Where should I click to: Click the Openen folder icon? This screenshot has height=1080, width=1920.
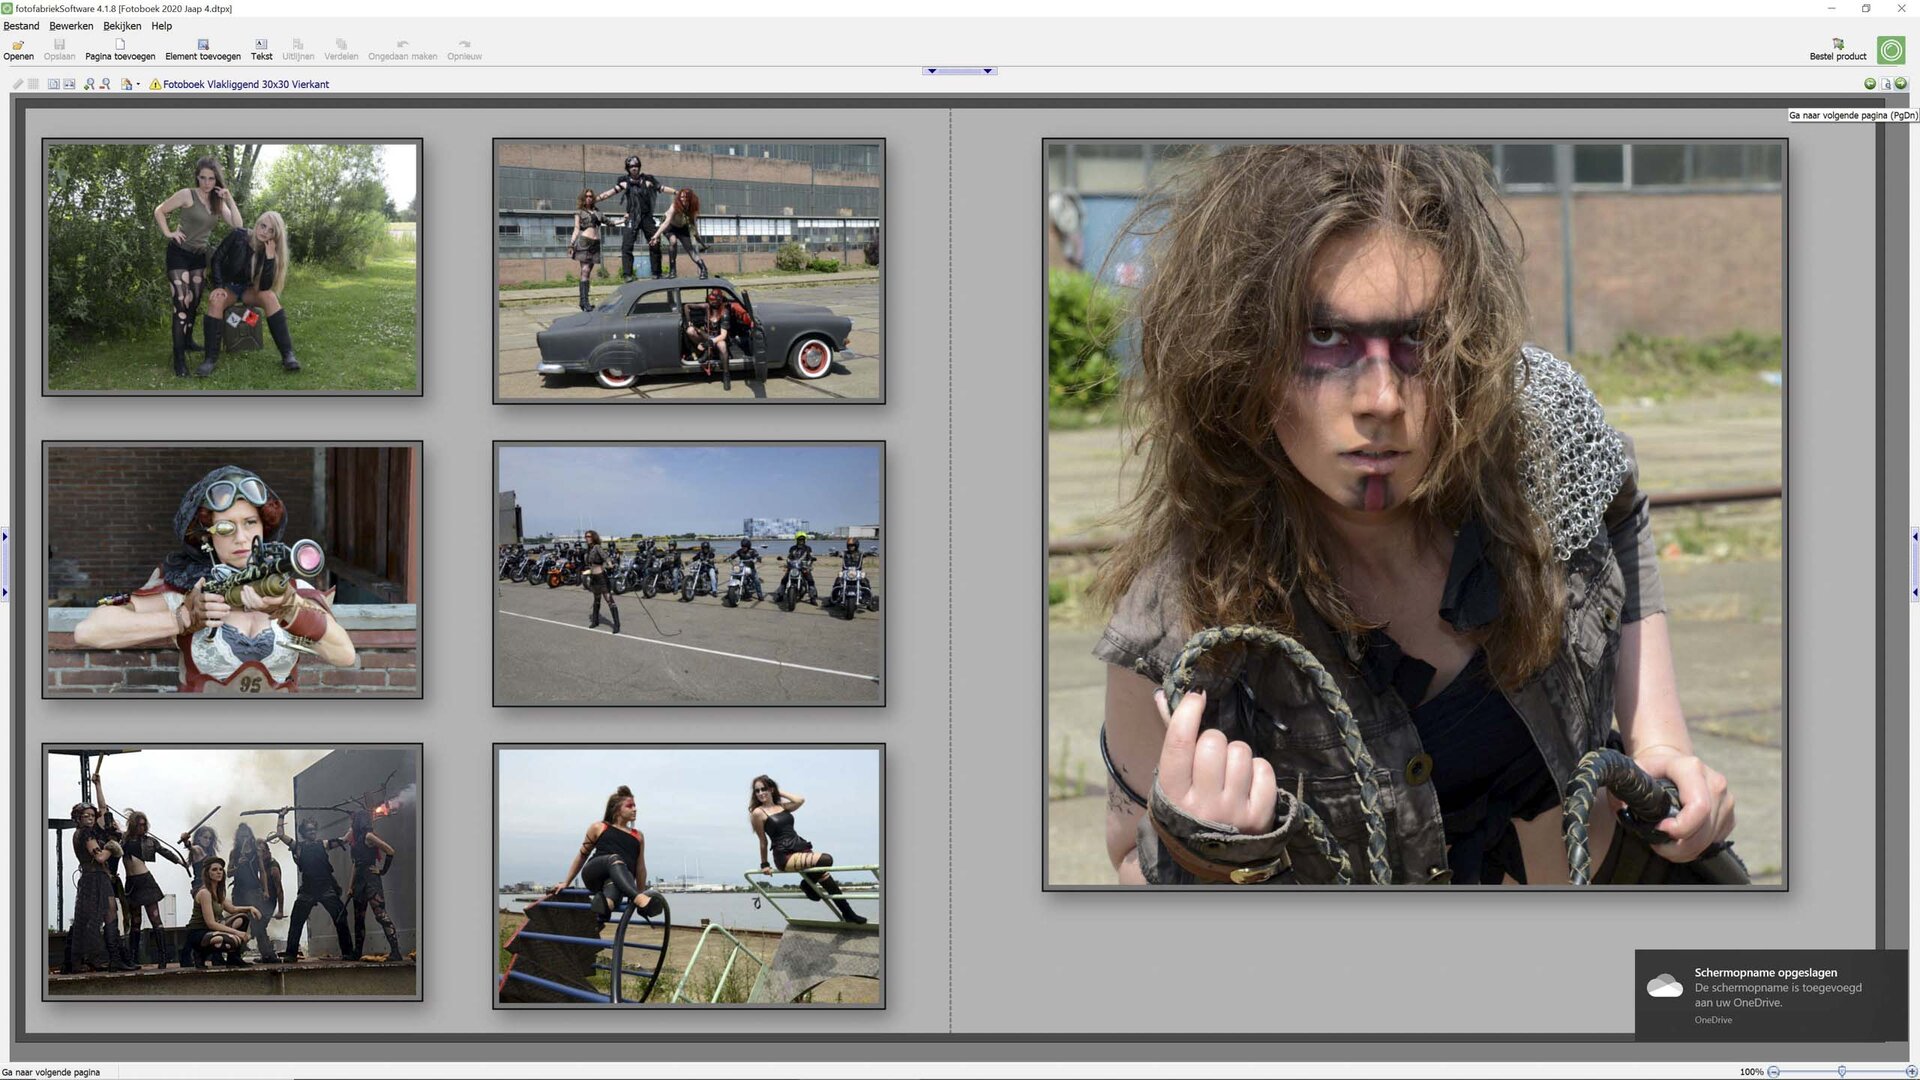pos(18,45)
